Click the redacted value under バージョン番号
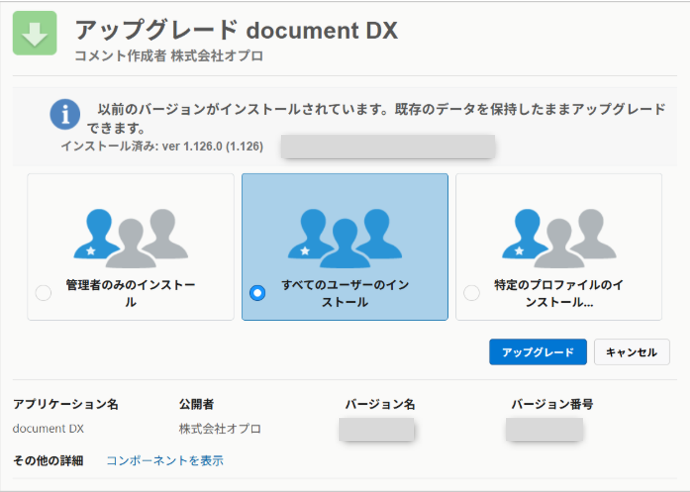Image resolution: width=690 pixels, height=492 pixels. 544,430
